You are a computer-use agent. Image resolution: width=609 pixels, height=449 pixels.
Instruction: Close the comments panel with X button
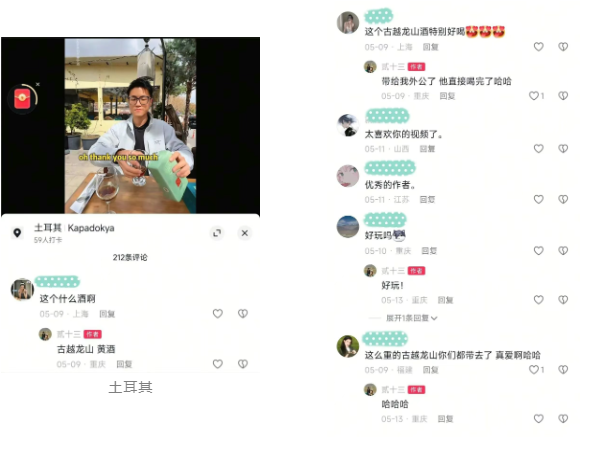click(245, 233)
